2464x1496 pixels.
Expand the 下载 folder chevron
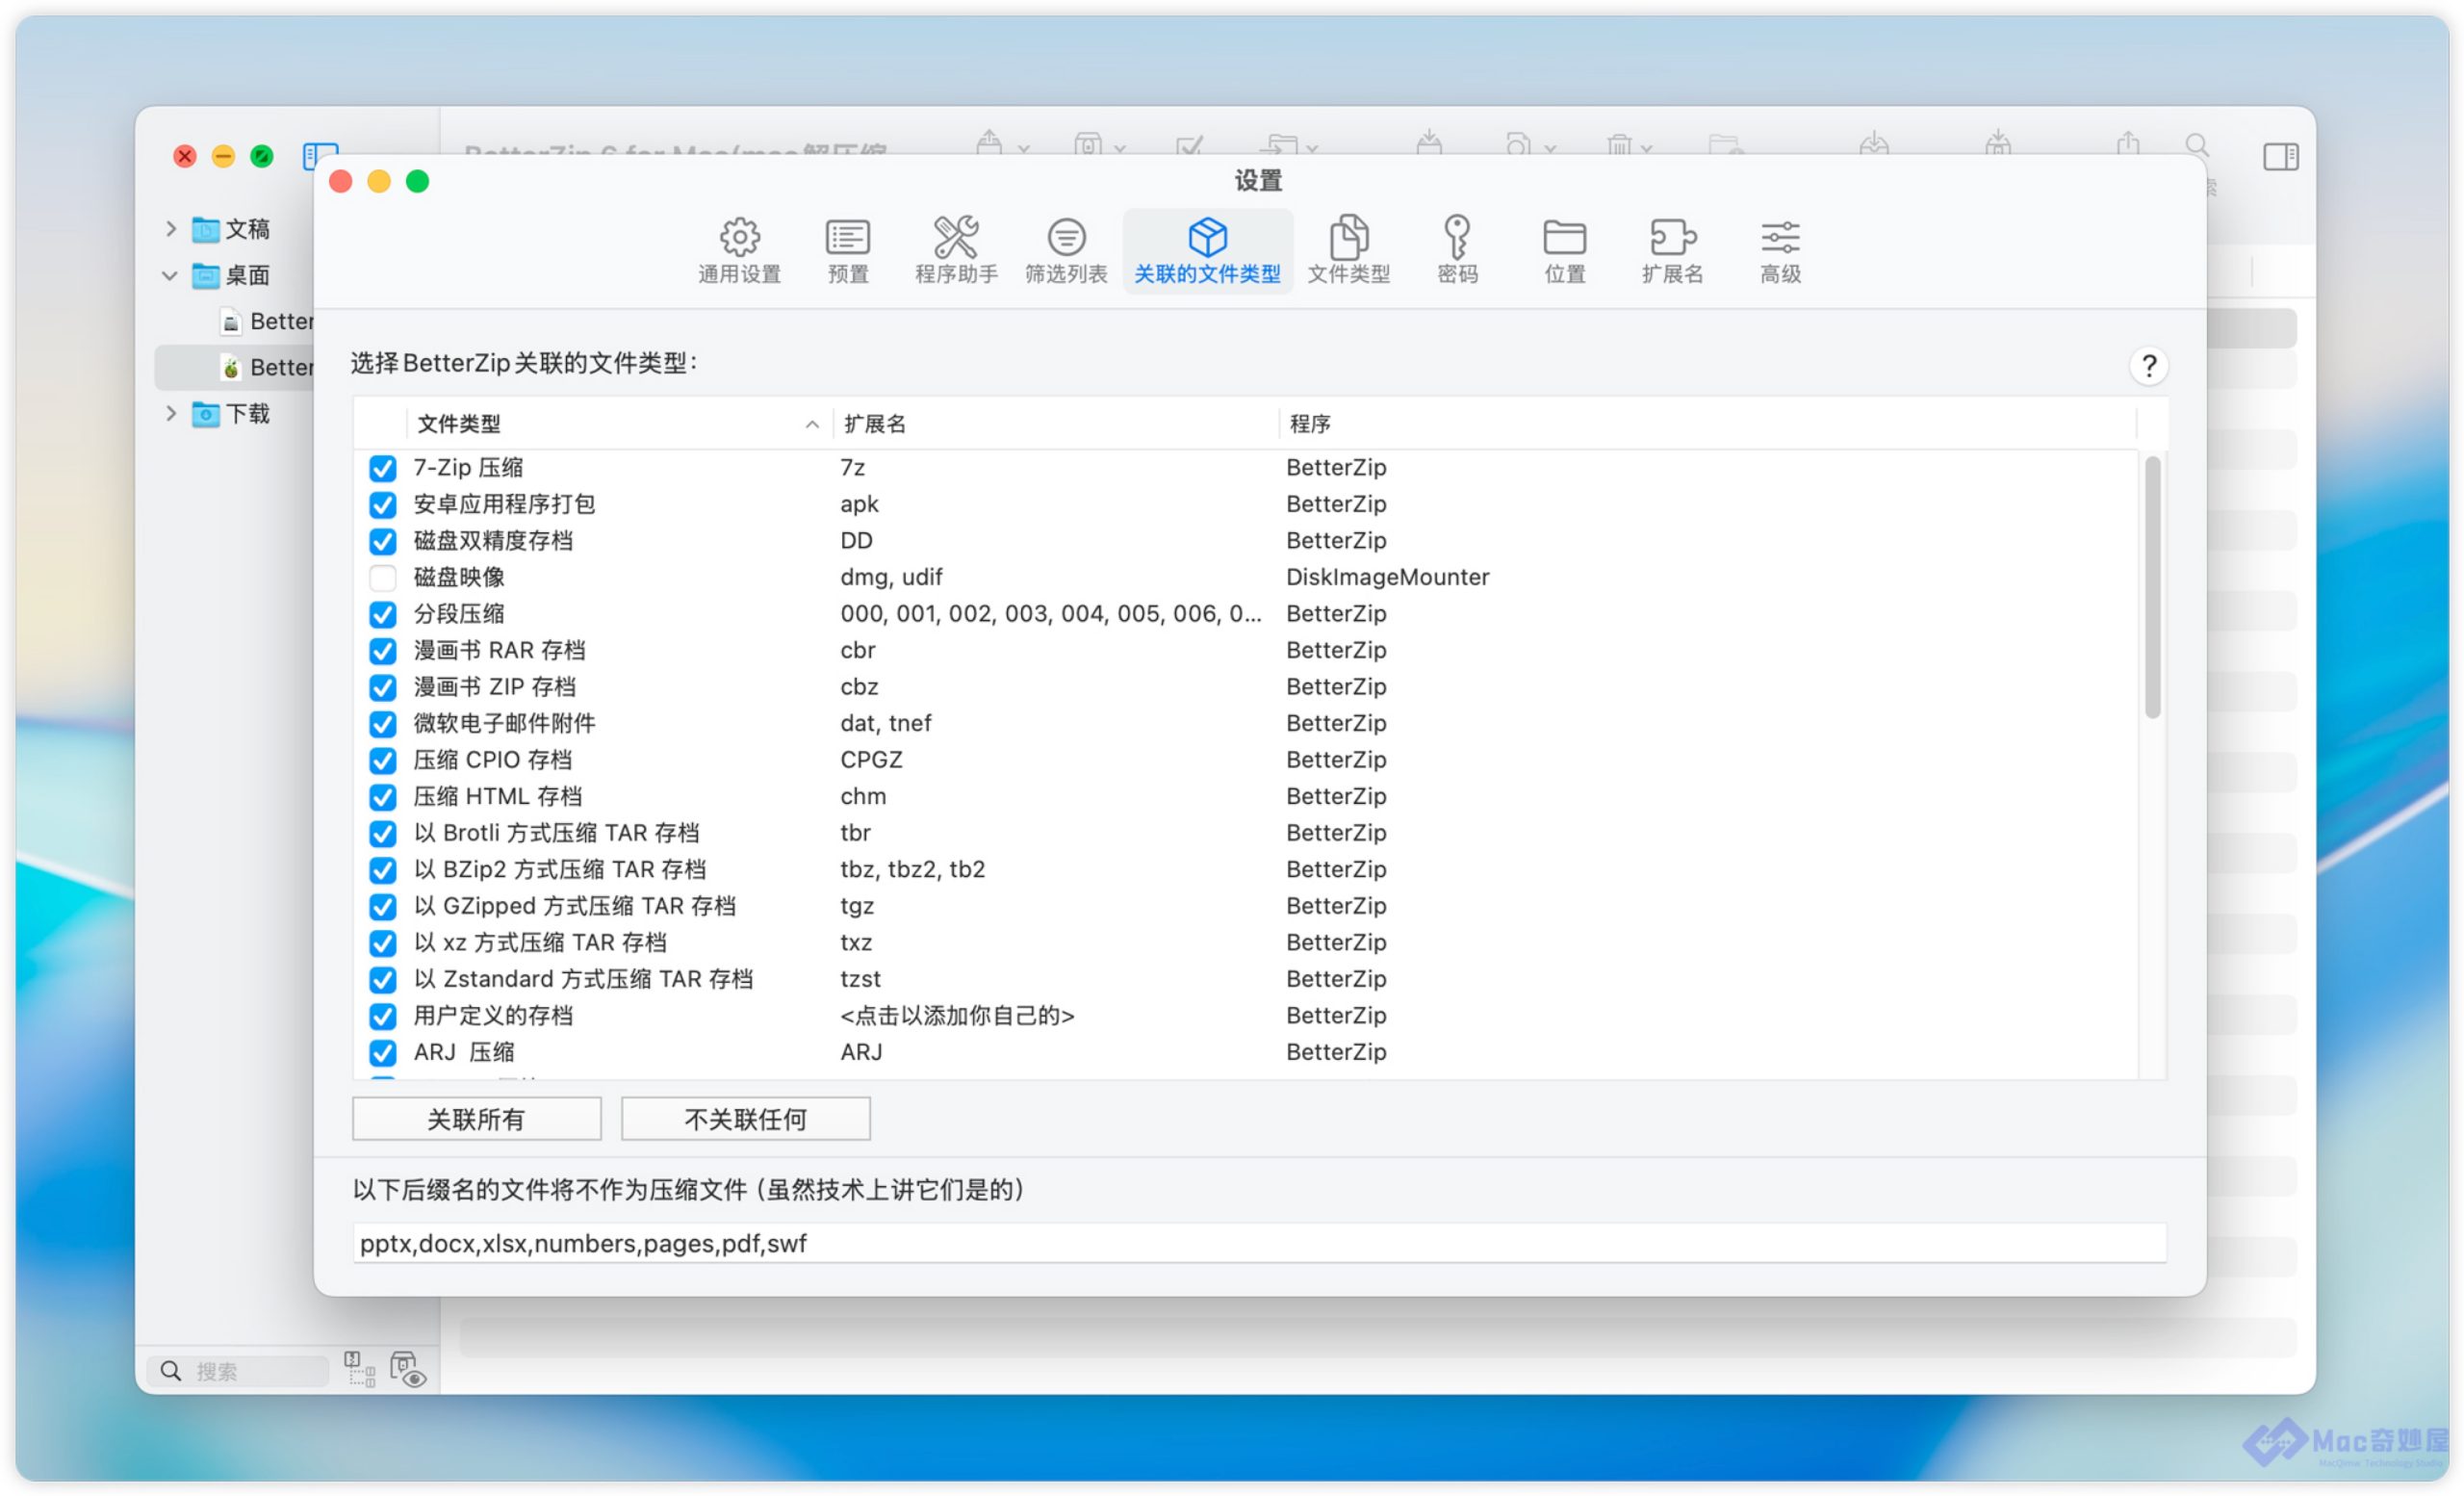pos(171,413)
